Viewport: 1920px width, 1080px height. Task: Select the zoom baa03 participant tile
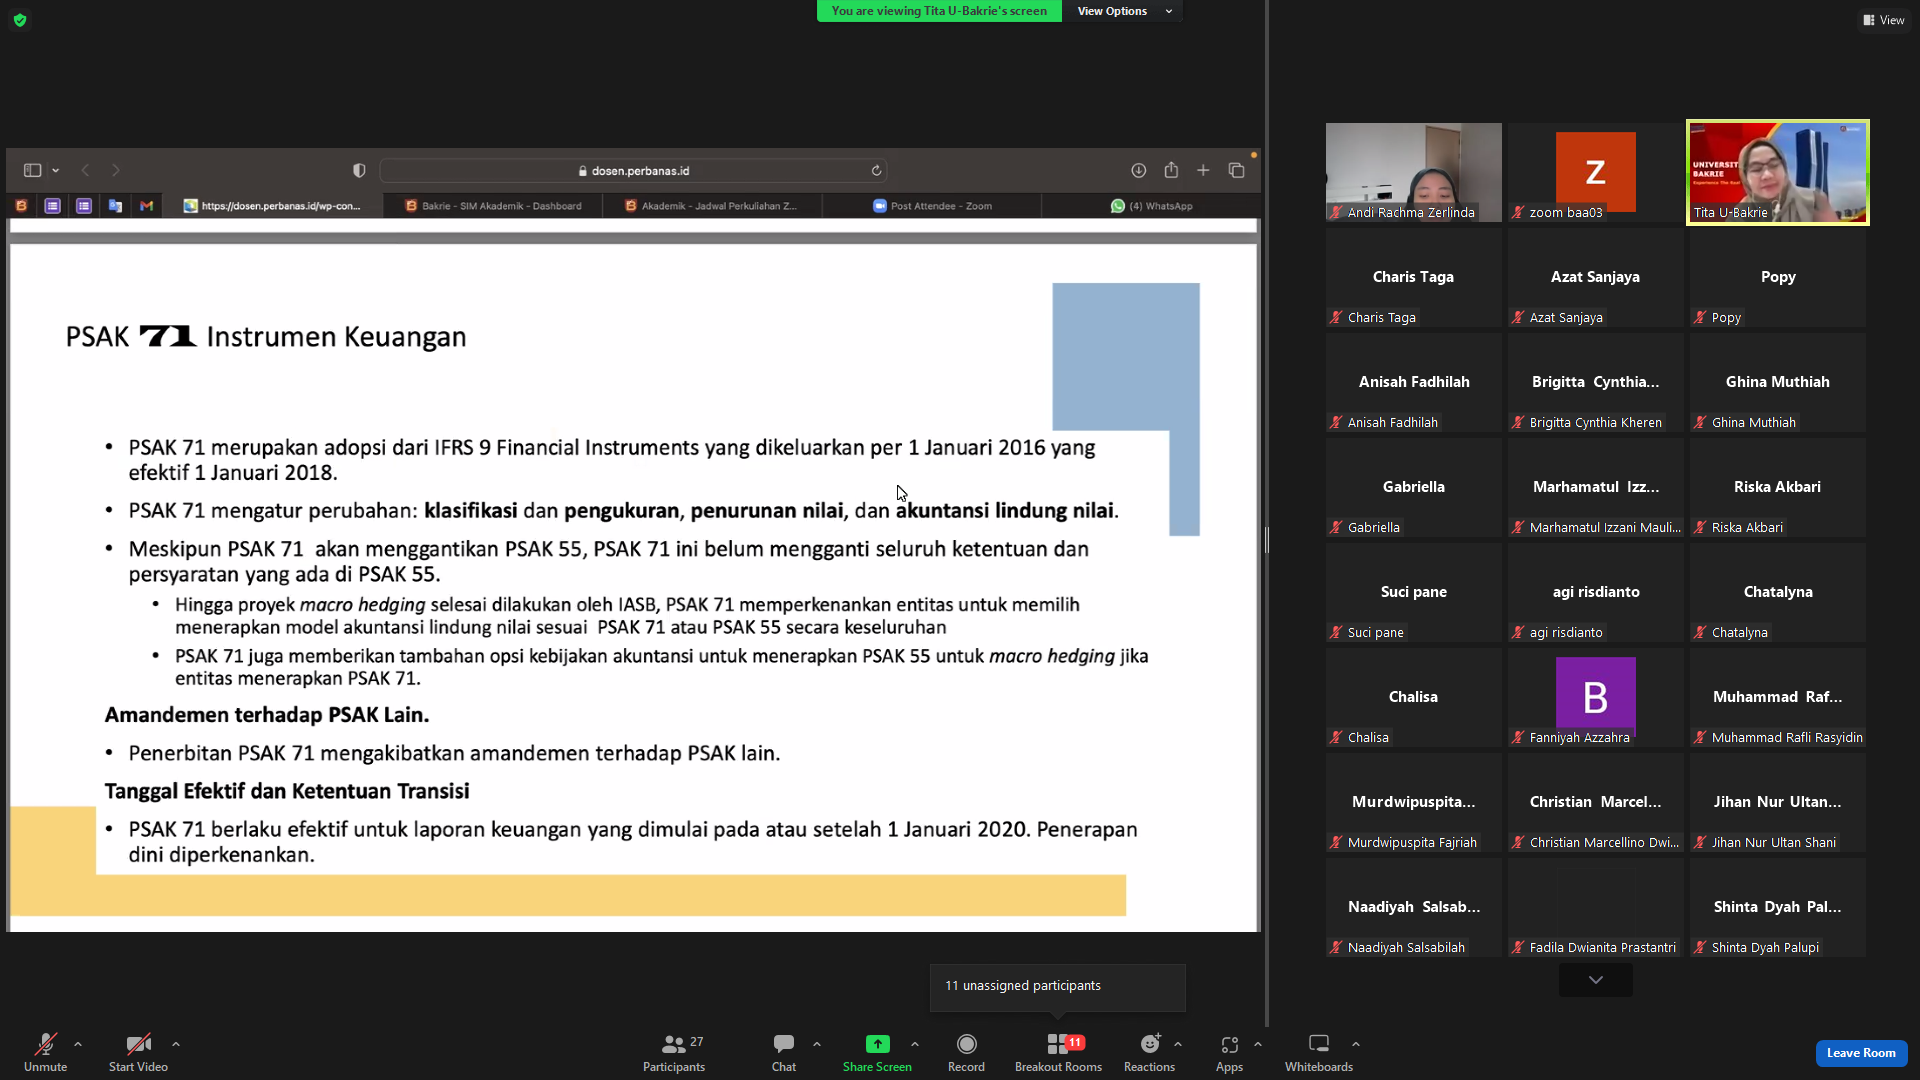[1596, 172]
